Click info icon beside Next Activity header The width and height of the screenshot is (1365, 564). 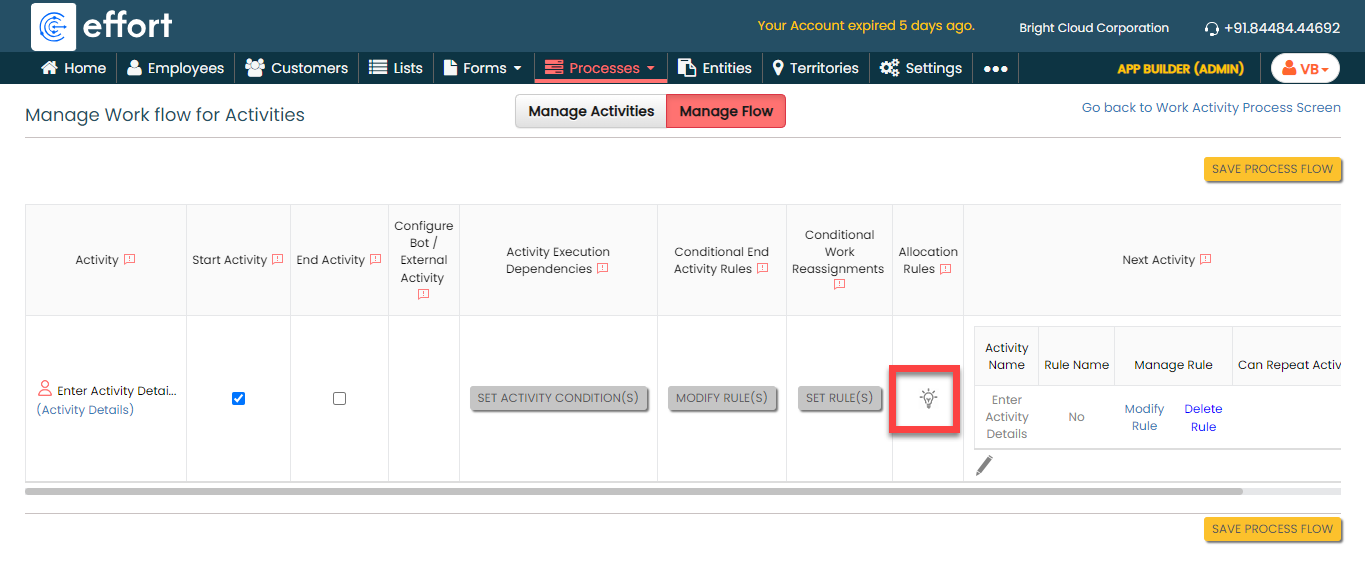[1205, 260]
